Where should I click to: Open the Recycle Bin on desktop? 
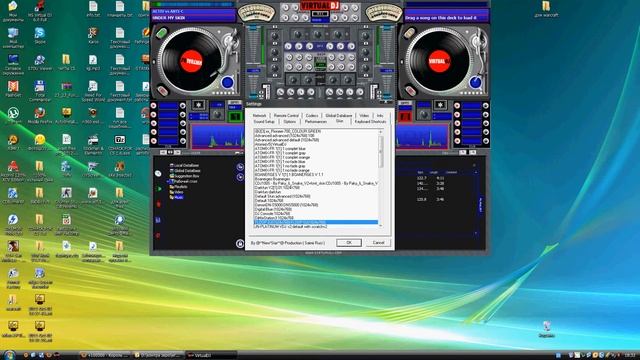546,329
